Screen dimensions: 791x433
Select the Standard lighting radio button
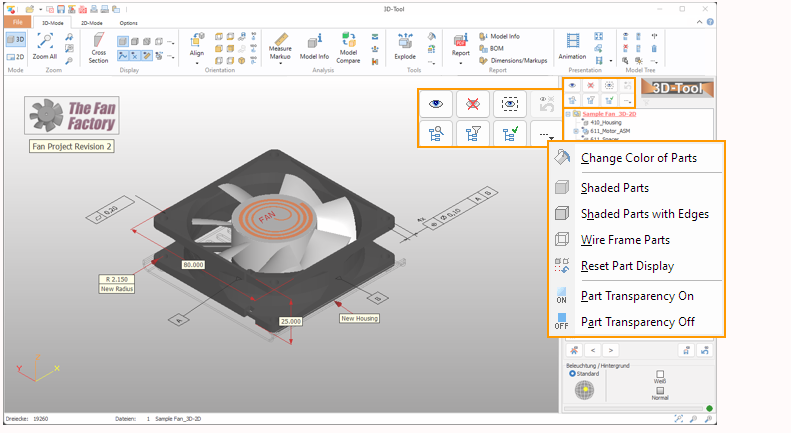[x=571, y=374]
